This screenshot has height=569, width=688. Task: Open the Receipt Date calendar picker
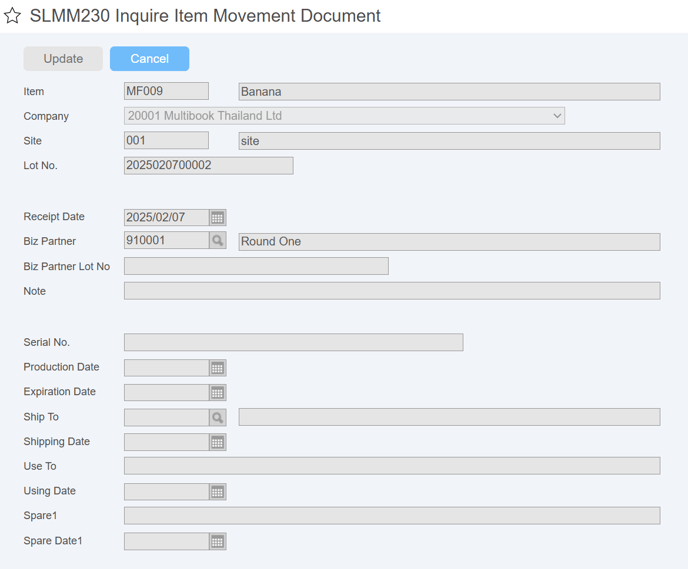[x=218, y=218]
